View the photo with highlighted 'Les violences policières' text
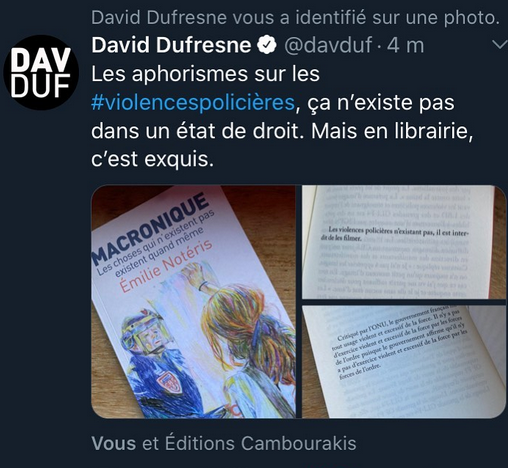Image resolution: width=508 pixels, height=468 pixels. click(x=404, y=242)
